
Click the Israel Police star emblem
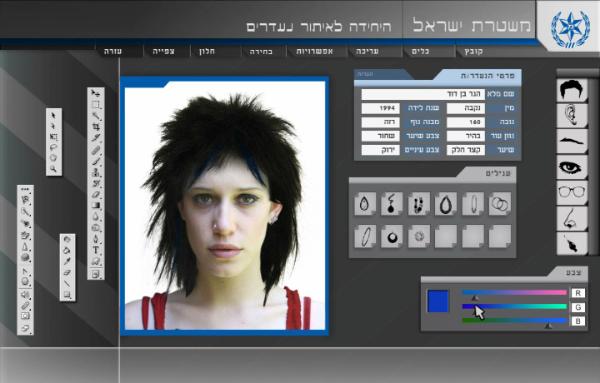pos(570,28)
